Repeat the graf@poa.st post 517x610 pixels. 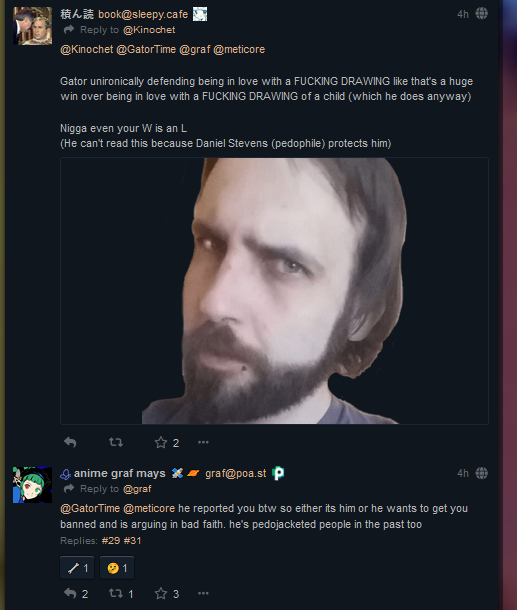[x=116, y=593]
